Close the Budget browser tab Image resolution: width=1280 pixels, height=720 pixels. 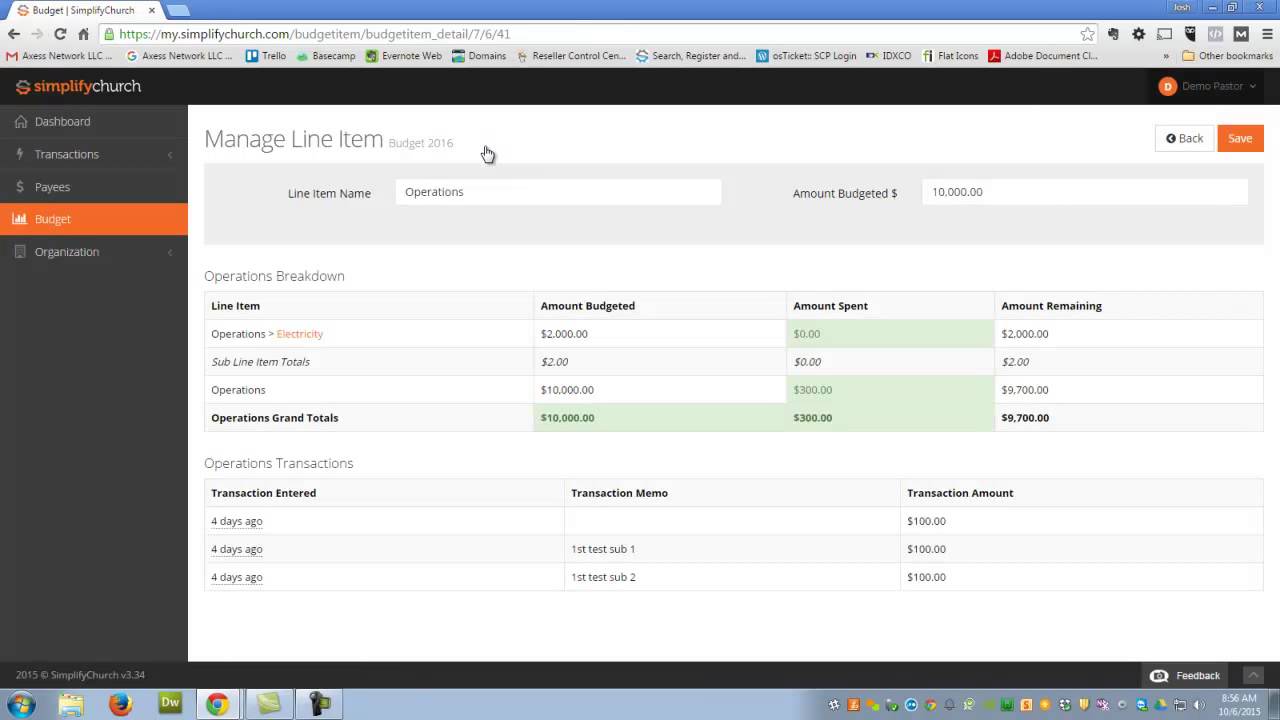pos(152,10)
